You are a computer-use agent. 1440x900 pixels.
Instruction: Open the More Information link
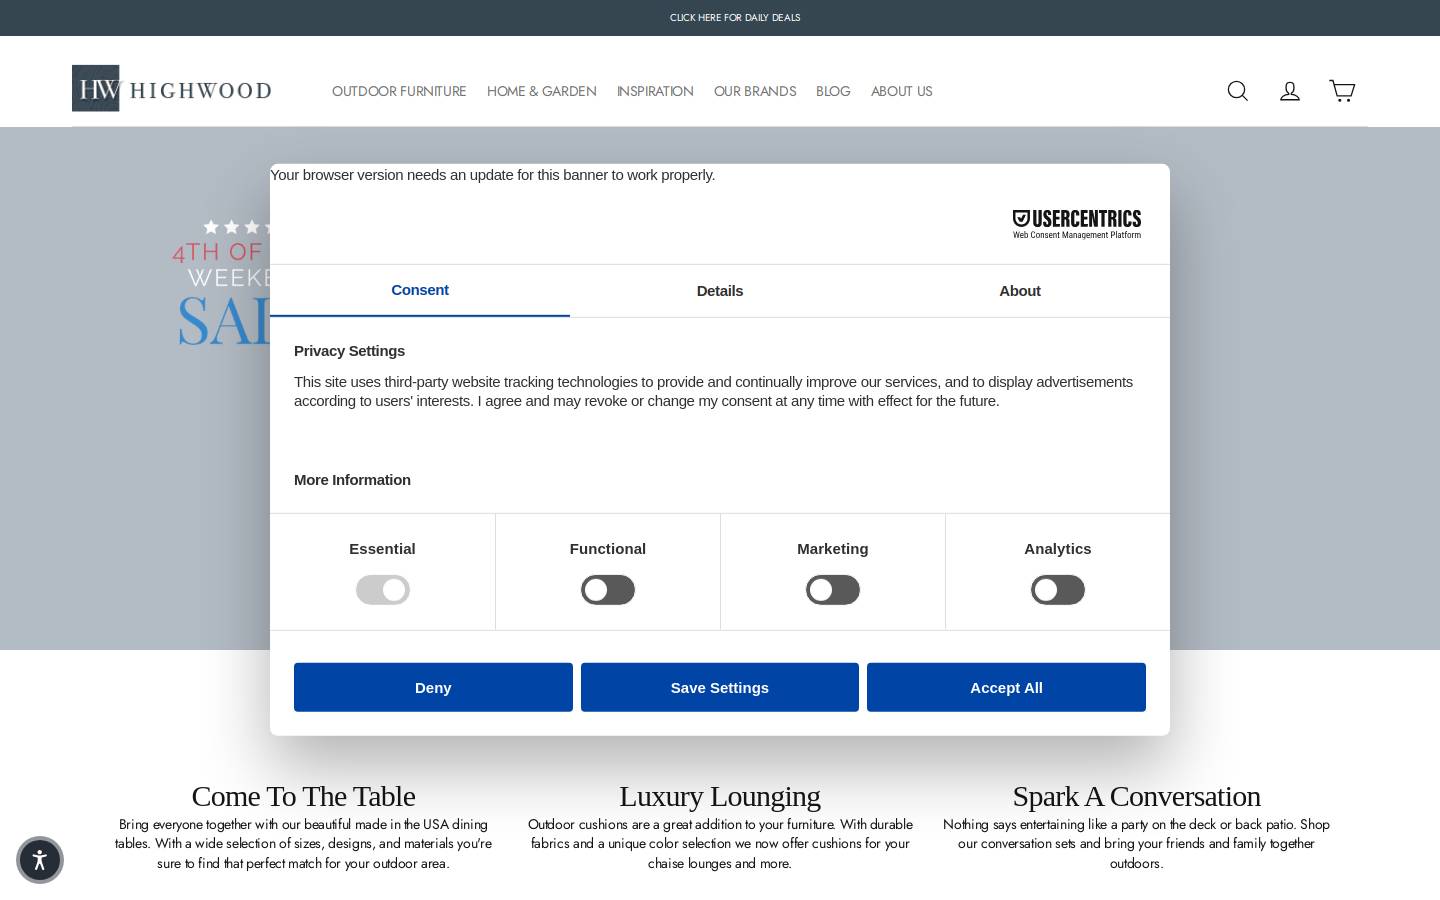click(352, 480)
